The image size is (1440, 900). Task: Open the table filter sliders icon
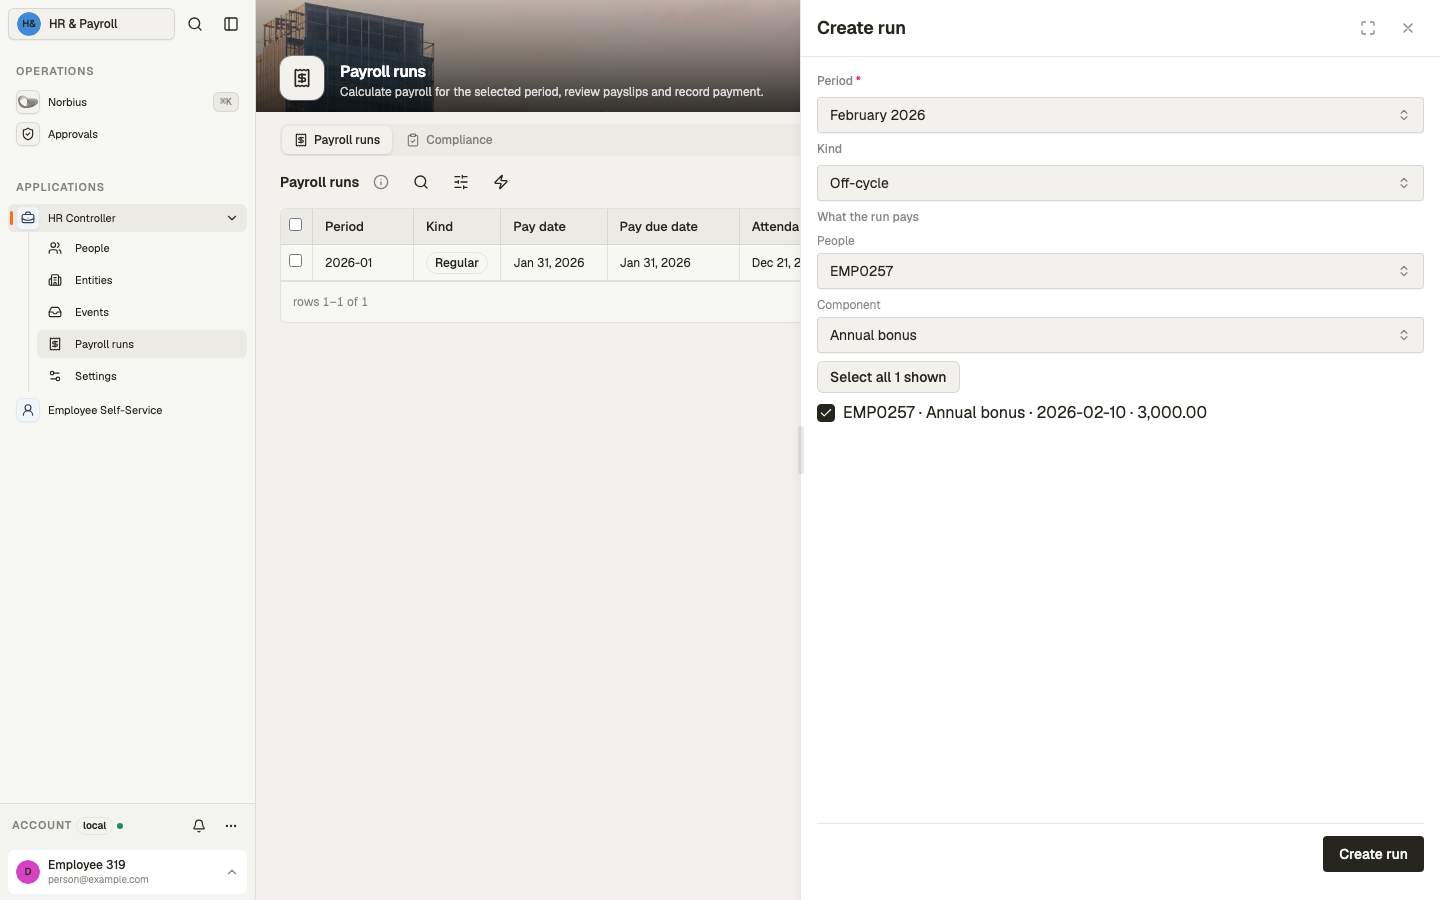tap(461, 182)
